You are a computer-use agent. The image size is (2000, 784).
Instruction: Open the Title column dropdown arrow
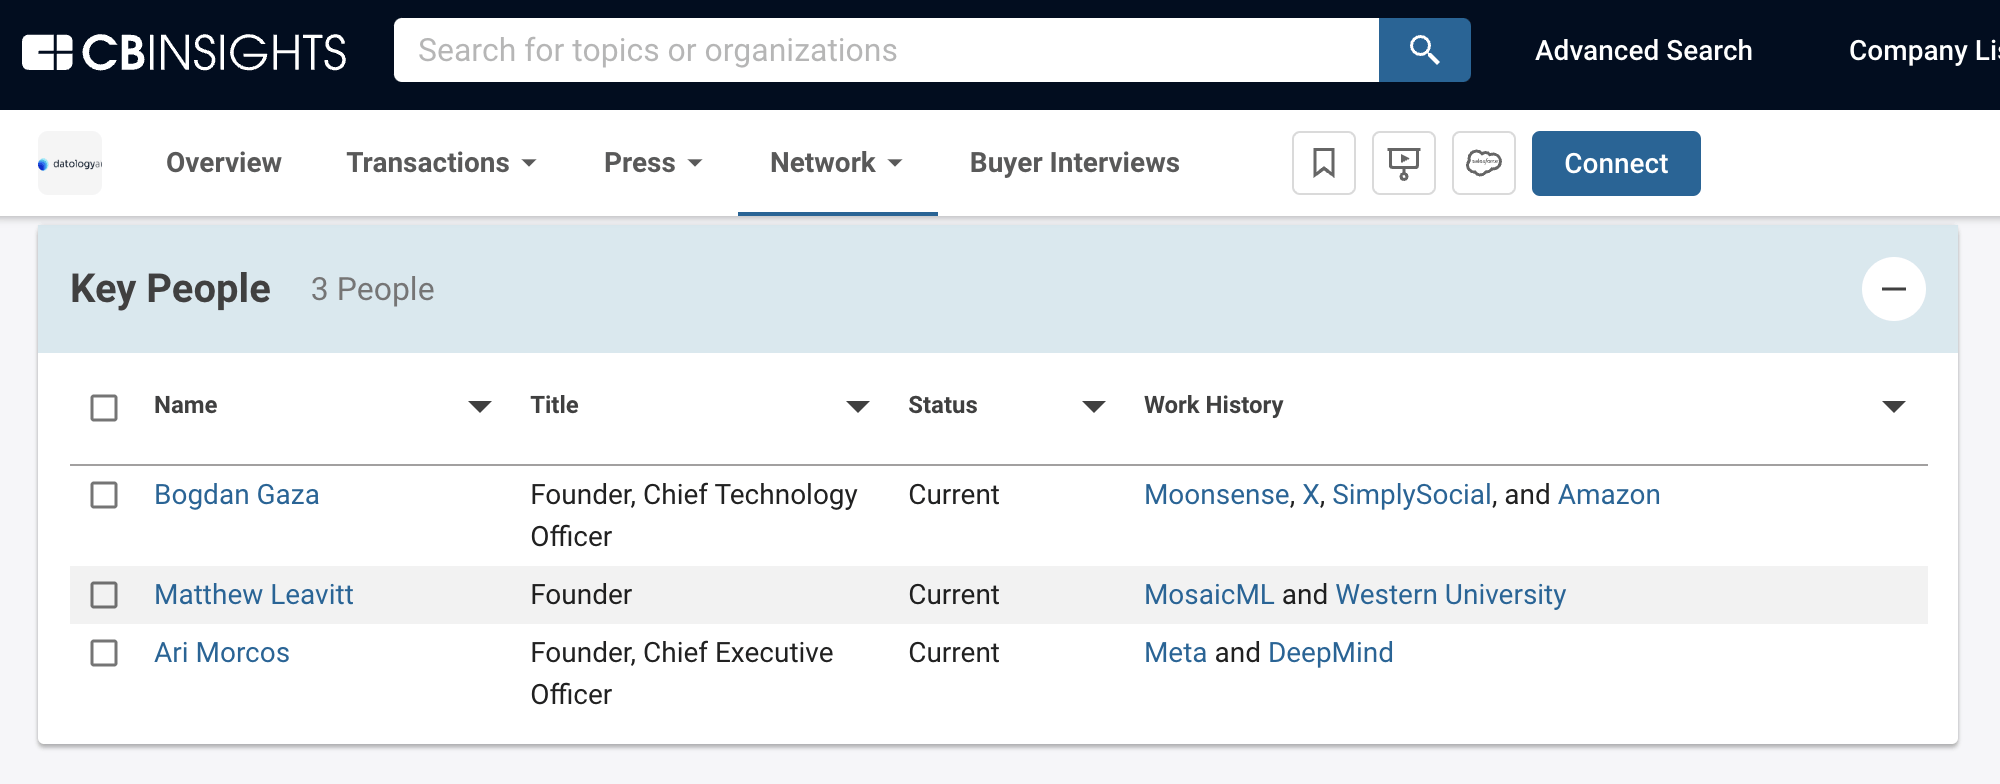point(857,406)
